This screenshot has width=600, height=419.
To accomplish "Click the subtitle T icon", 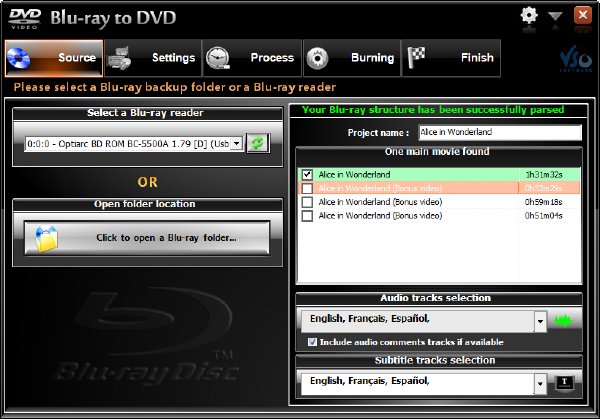I will (x=564, y=382).
